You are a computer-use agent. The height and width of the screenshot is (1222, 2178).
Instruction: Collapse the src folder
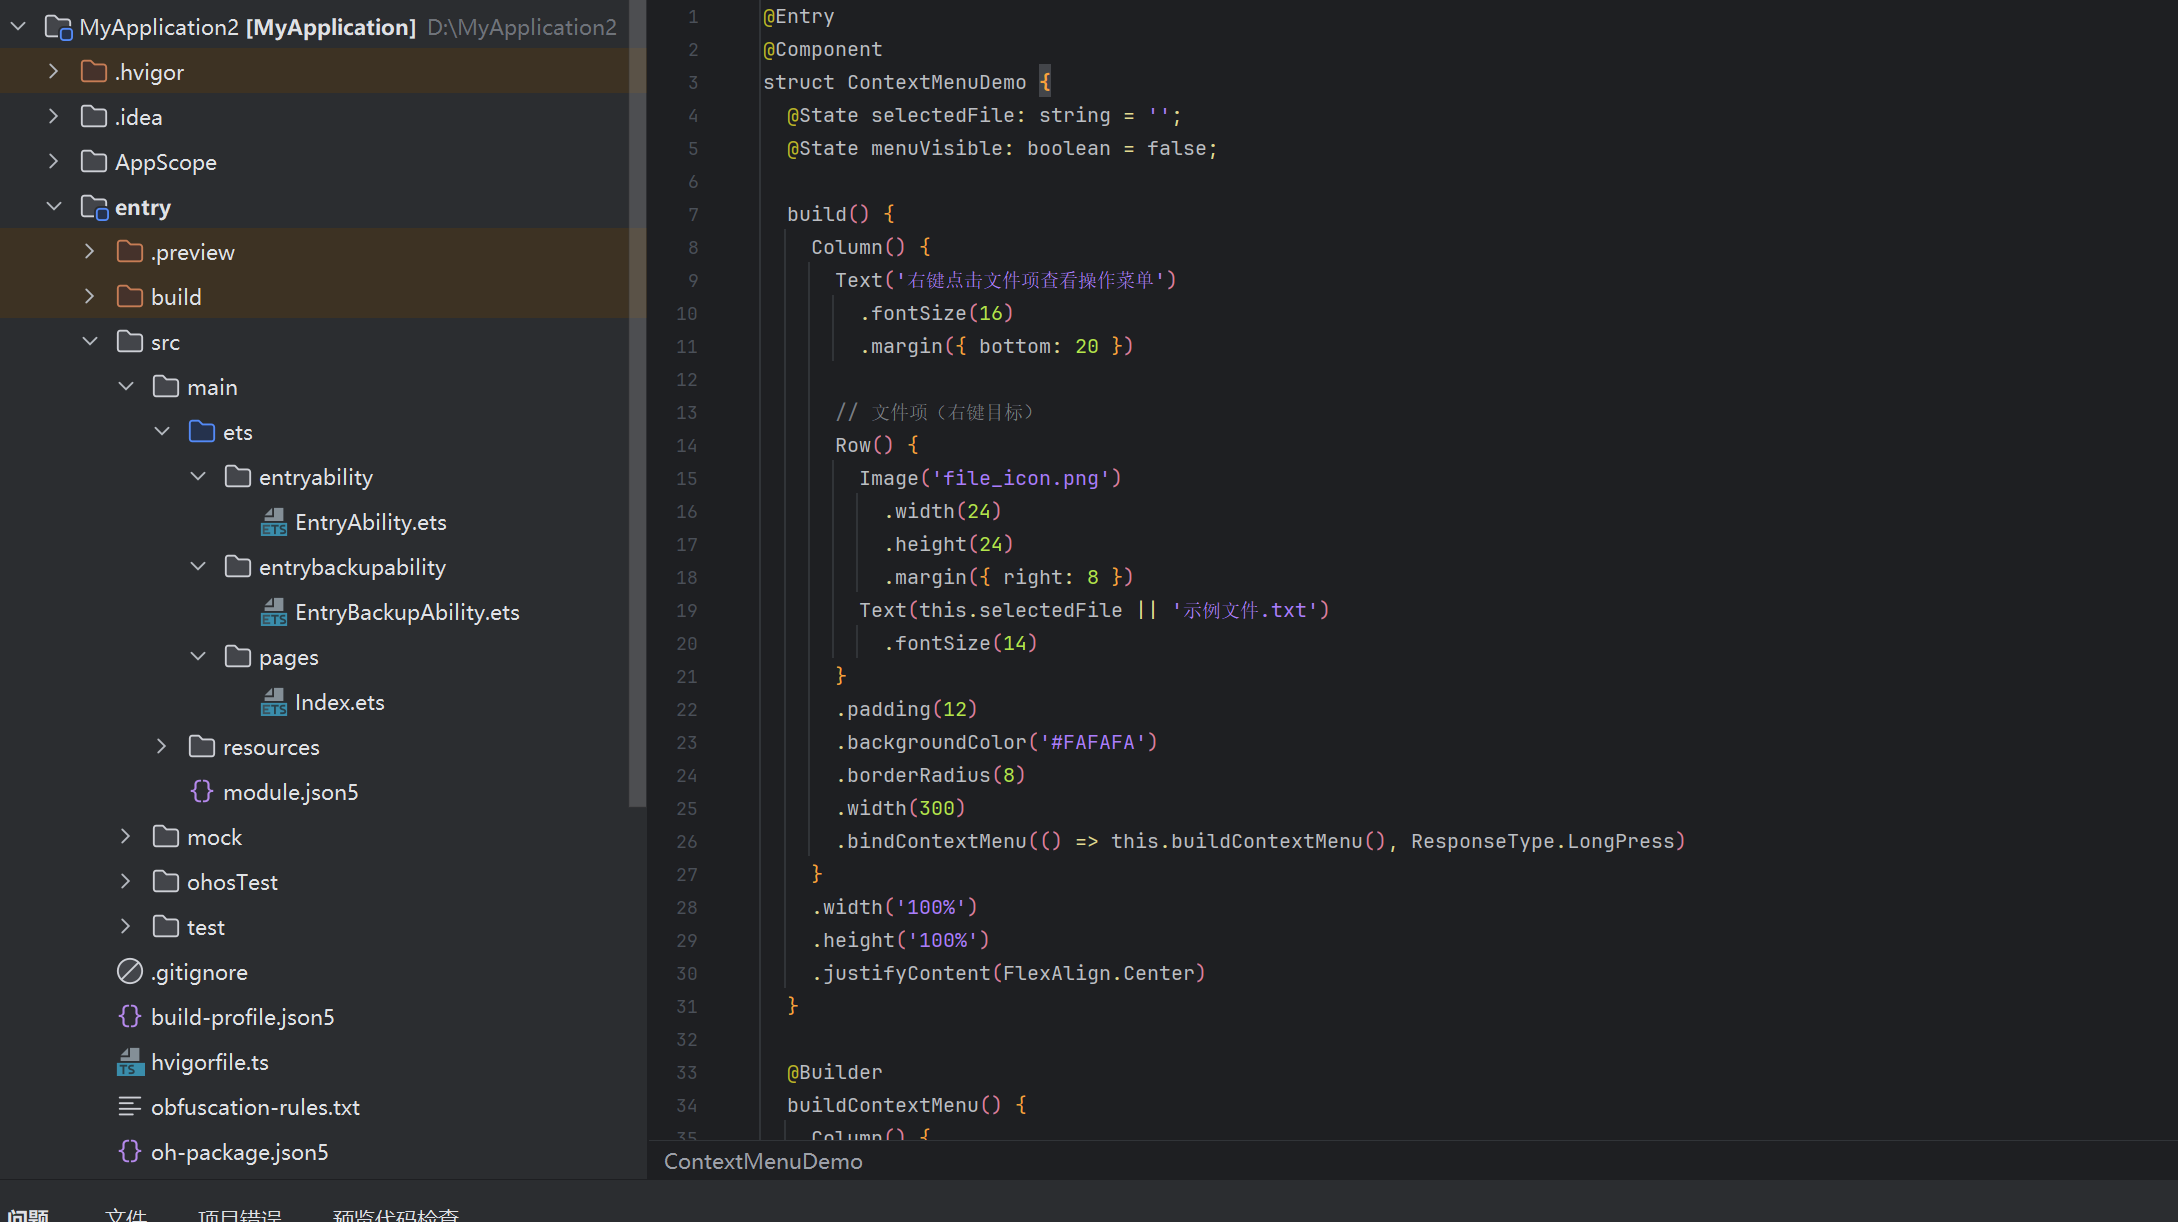[90, 342]
